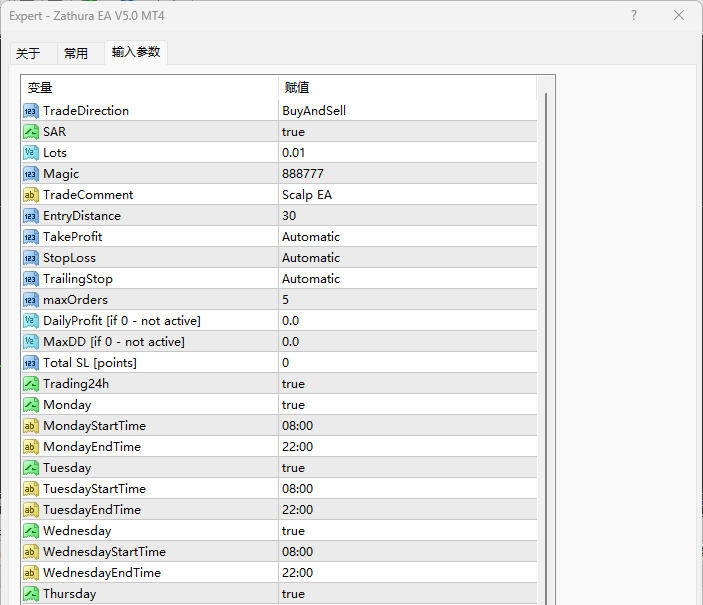The image size is (703, 605).
Task: Click the Trading24h boolean icon
Action: coord(31,384)
